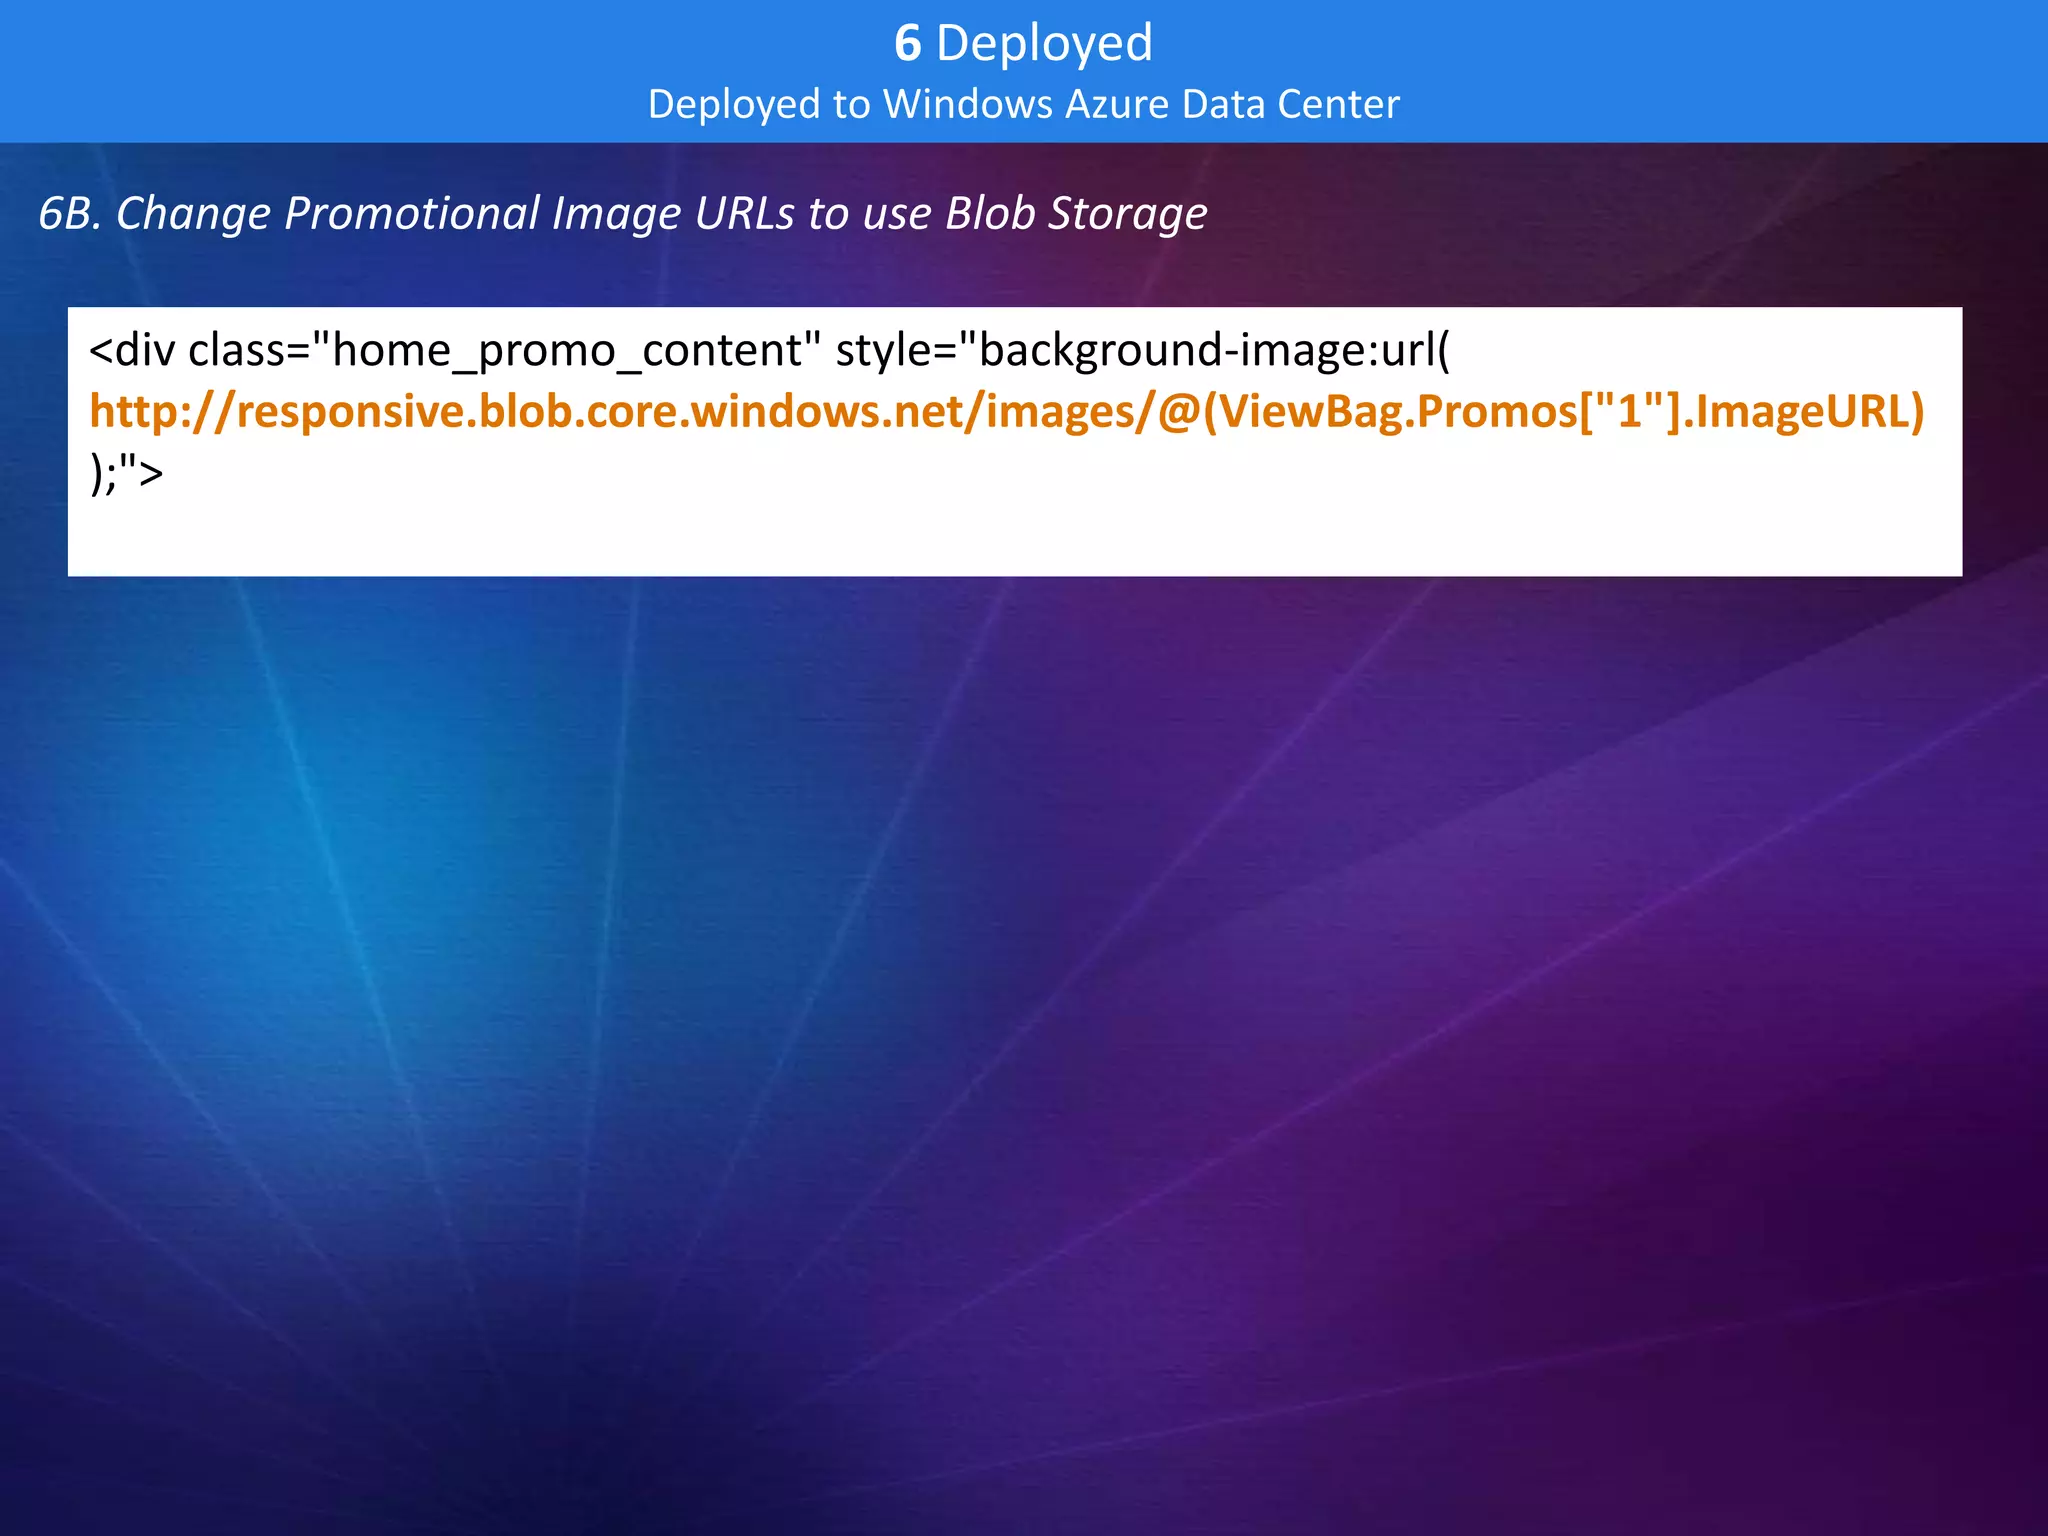
Task: Click the '6 Deployed' slide title
Action: (1023, 43)
